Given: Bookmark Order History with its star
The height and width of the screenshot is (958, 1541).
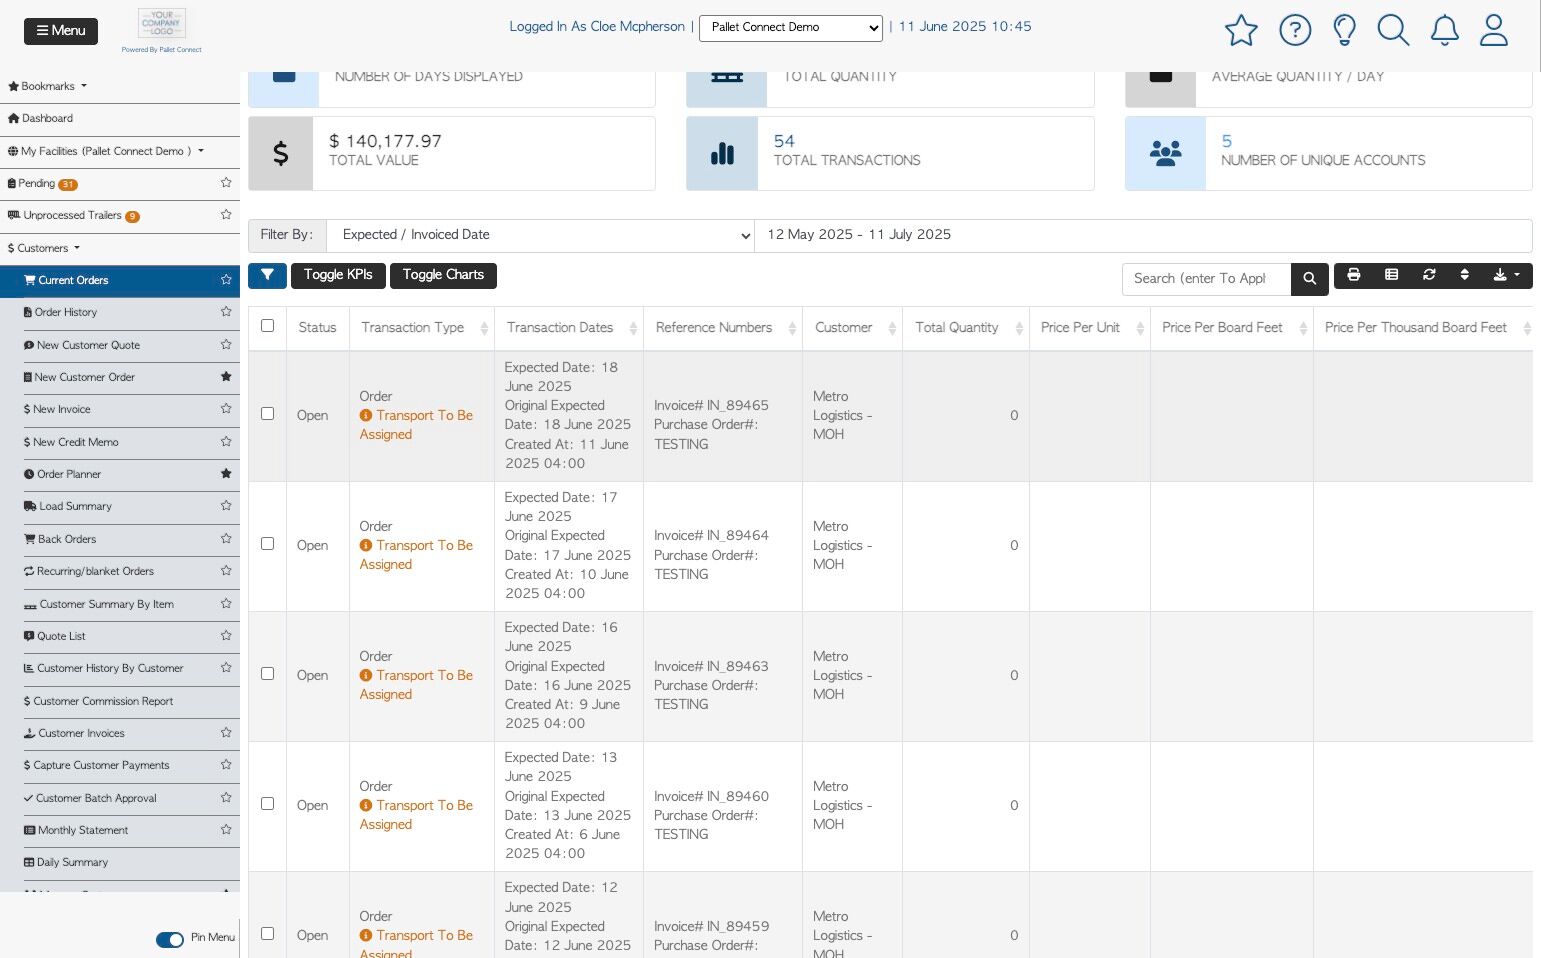Looking at the screenshot, I should tap(226, 312).
